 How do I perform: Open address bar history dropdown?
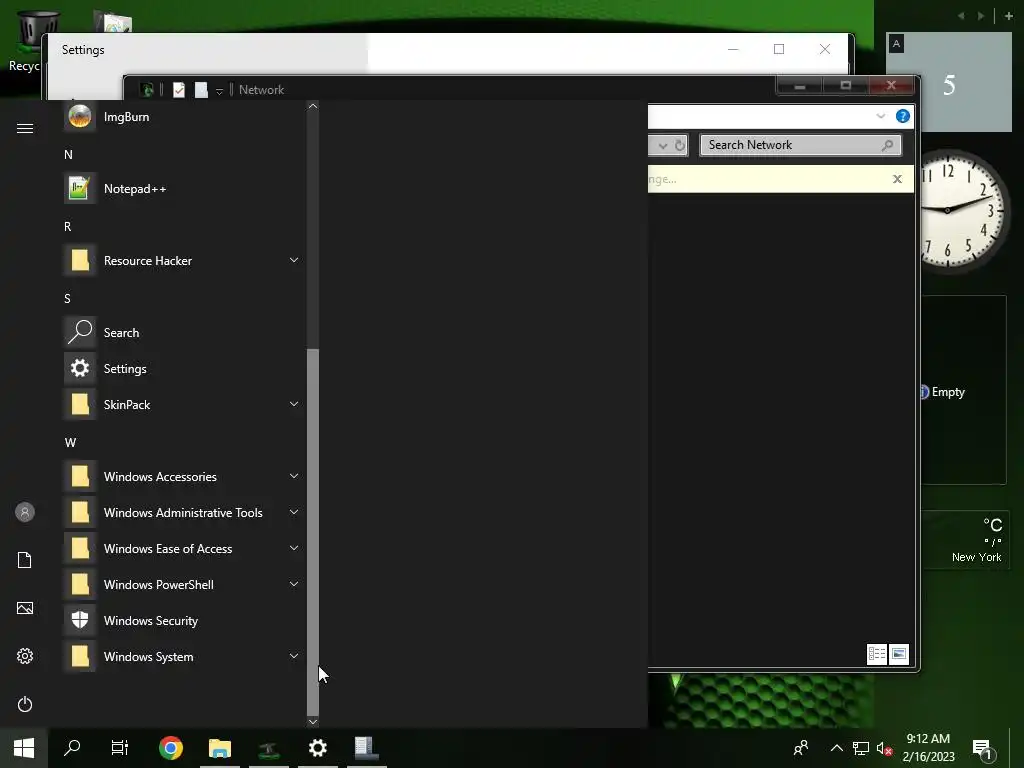click(x=663, y=145)
